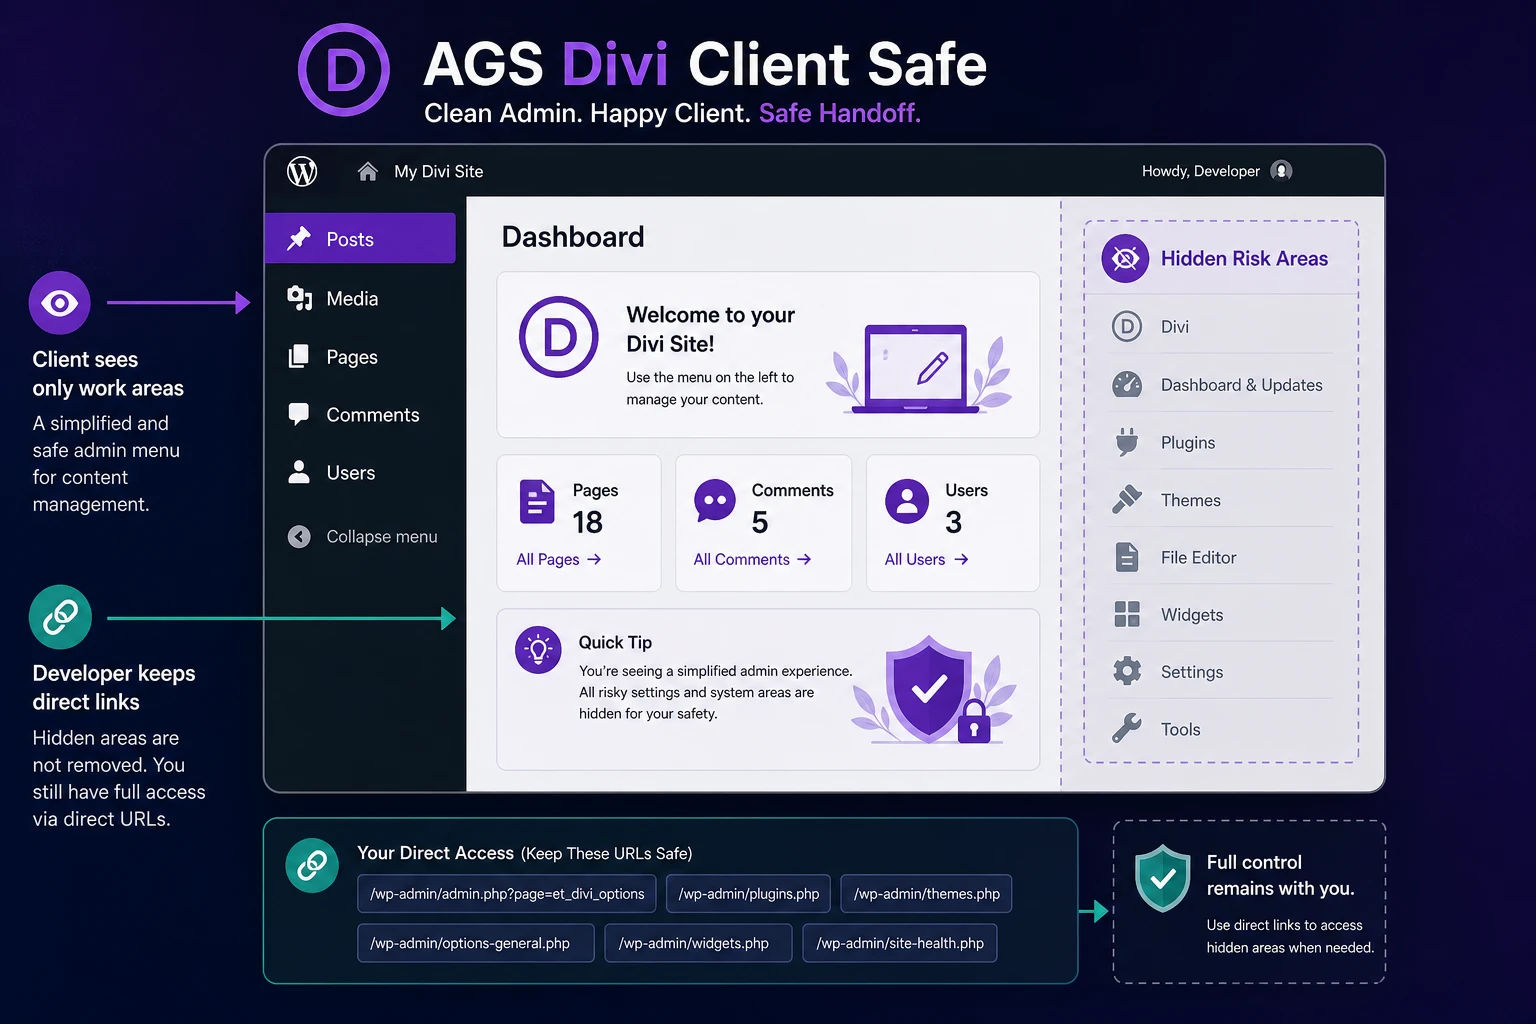The height and width of the screenshot is (1024, 1536).
Task: Click the WordPress logo in admin bar
Action: point(302,171)
